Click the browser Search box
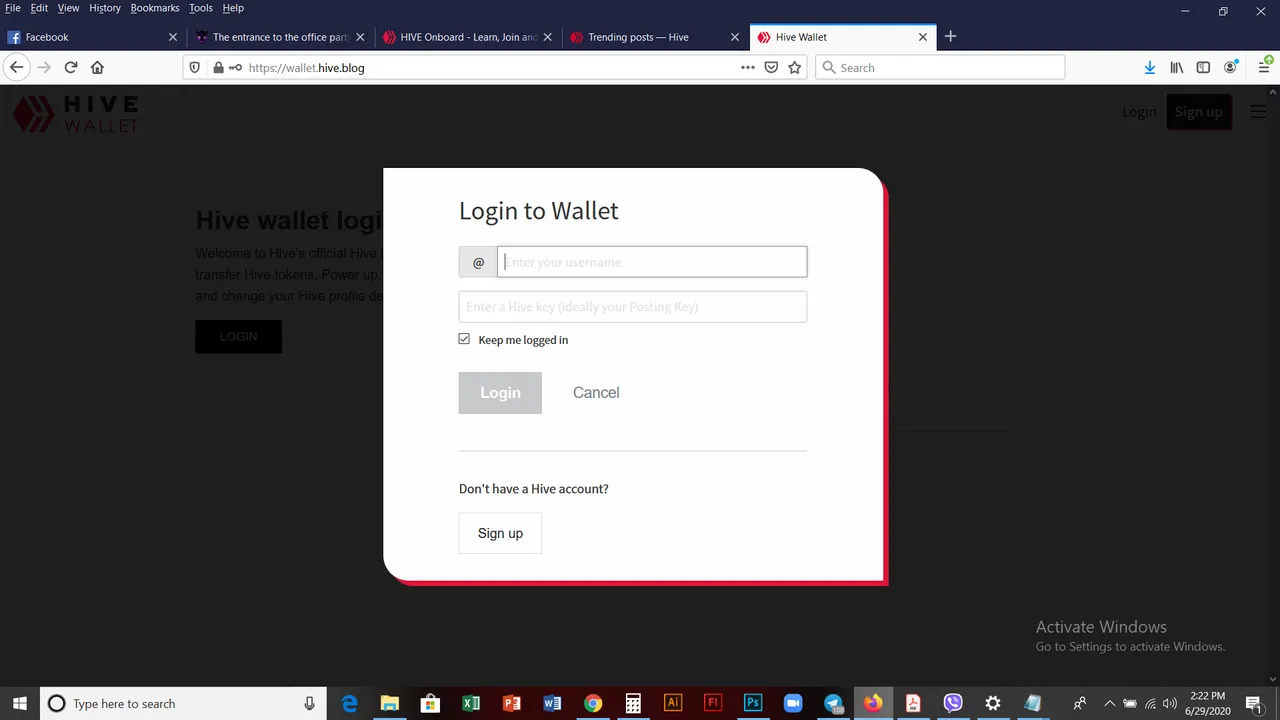Screen dimensions: 1280x720 940,67
